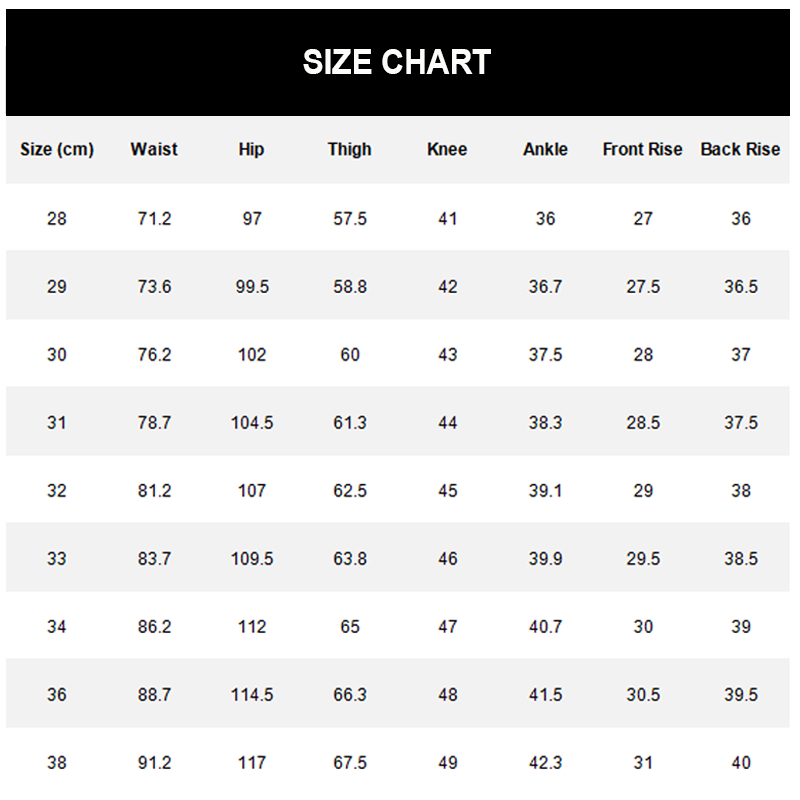The width and height of the screenshot is (800, 800).
Task: Click size 38 row label
Action: coord(57,763)
